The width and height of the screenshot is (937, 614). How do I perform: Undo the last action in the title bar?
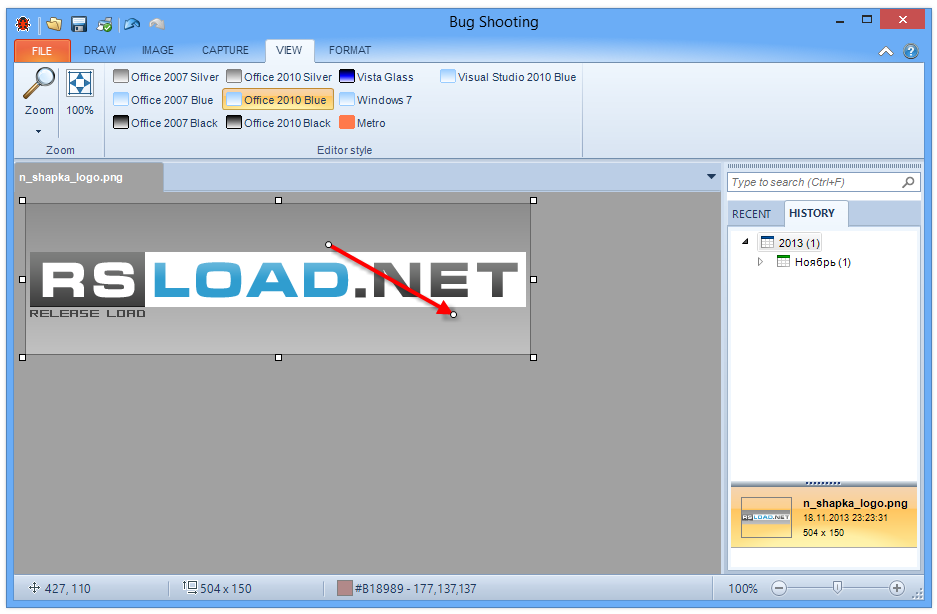[132, 24]
